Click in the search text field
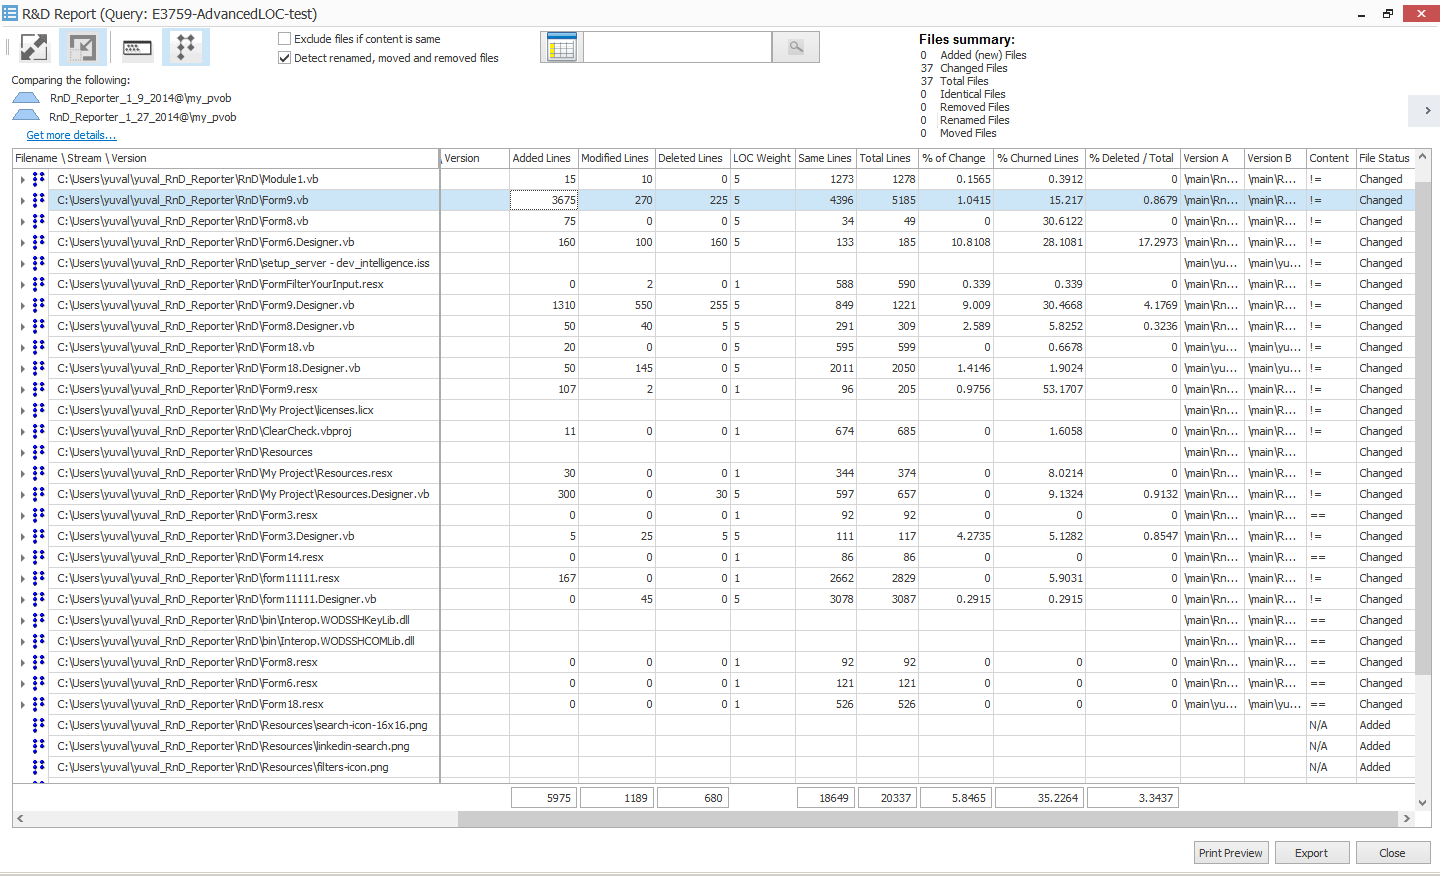This screenshot has height=876, width=1440. point(677,47)
